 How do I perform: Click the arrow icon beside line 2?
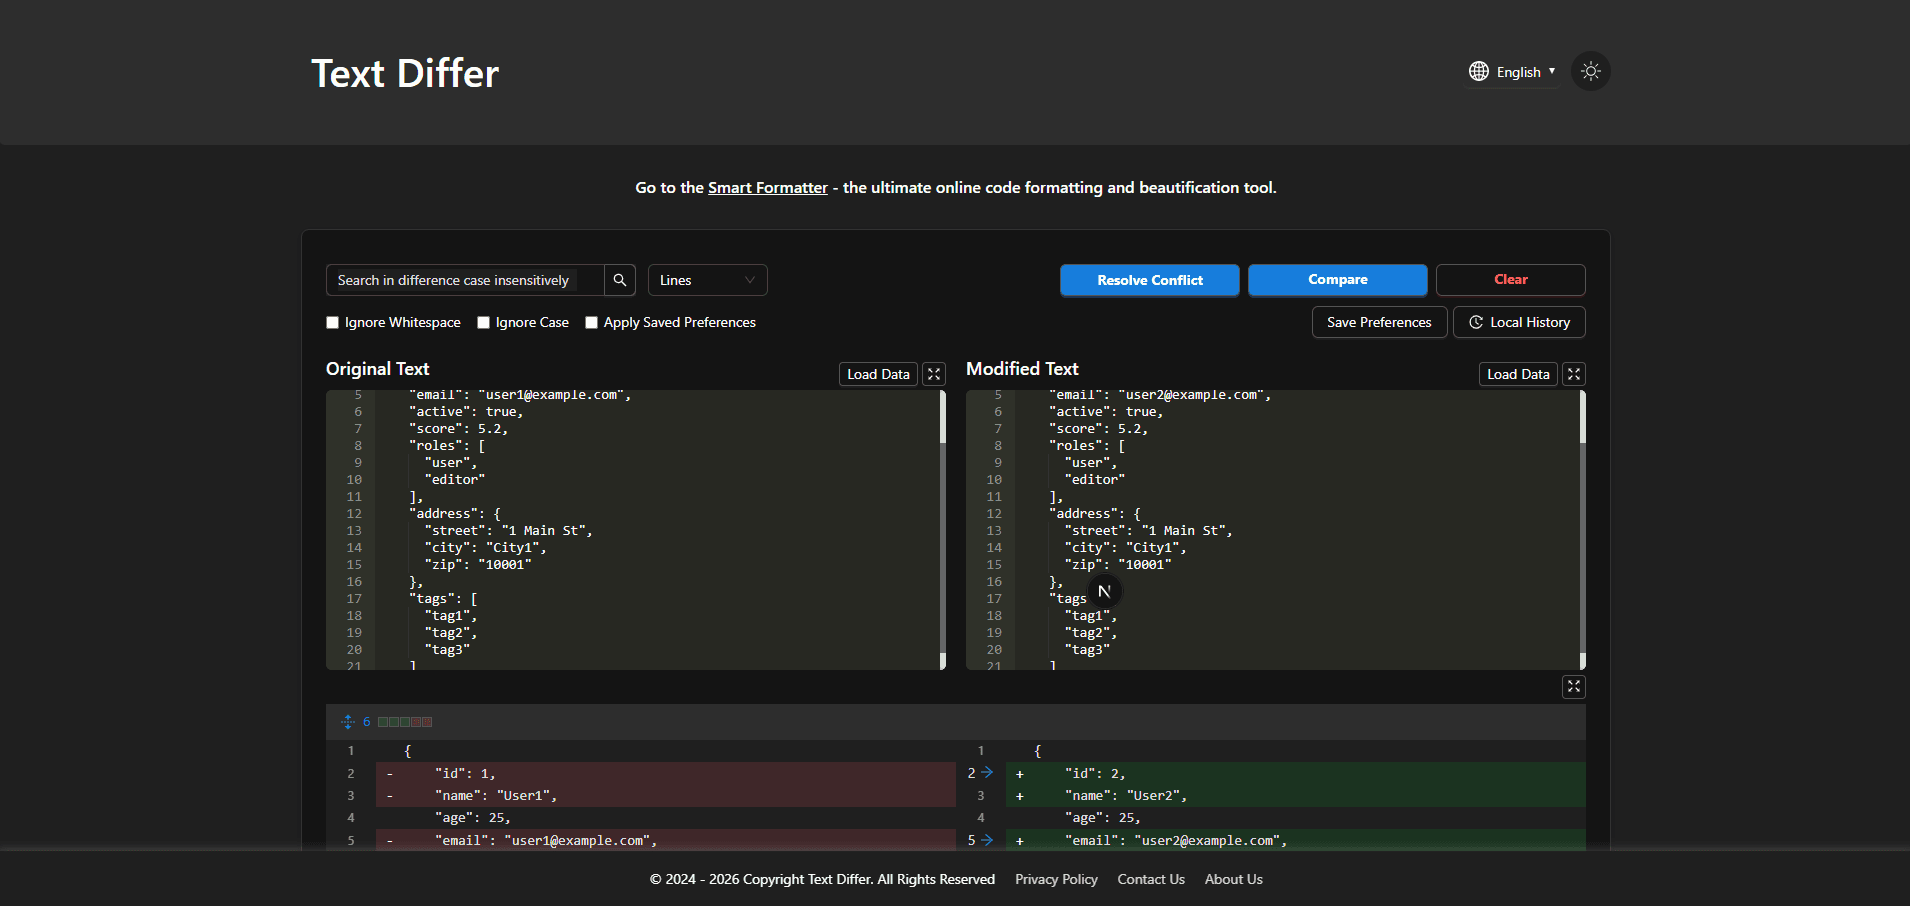coord(987,773)
